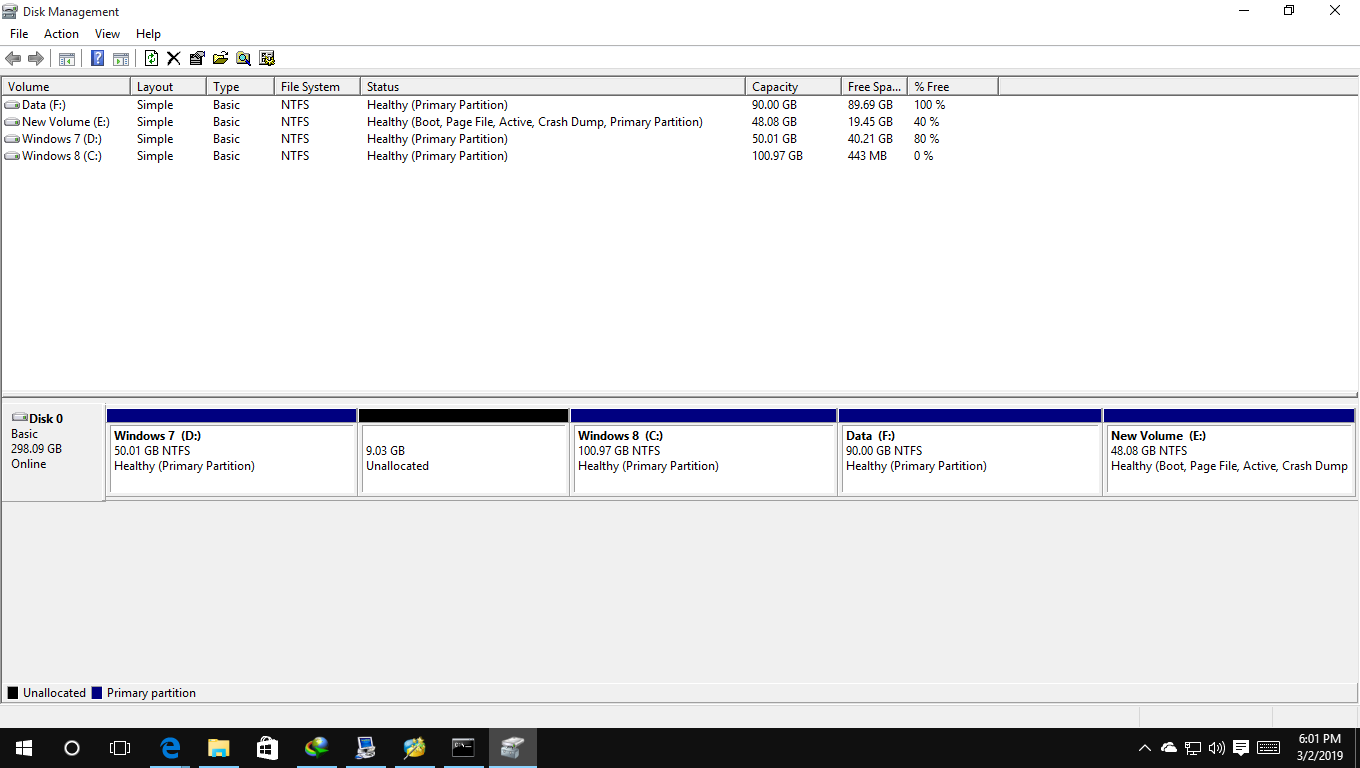Sort by the Type column header
Screen dimensions: 1360x768
click(240, 87)
